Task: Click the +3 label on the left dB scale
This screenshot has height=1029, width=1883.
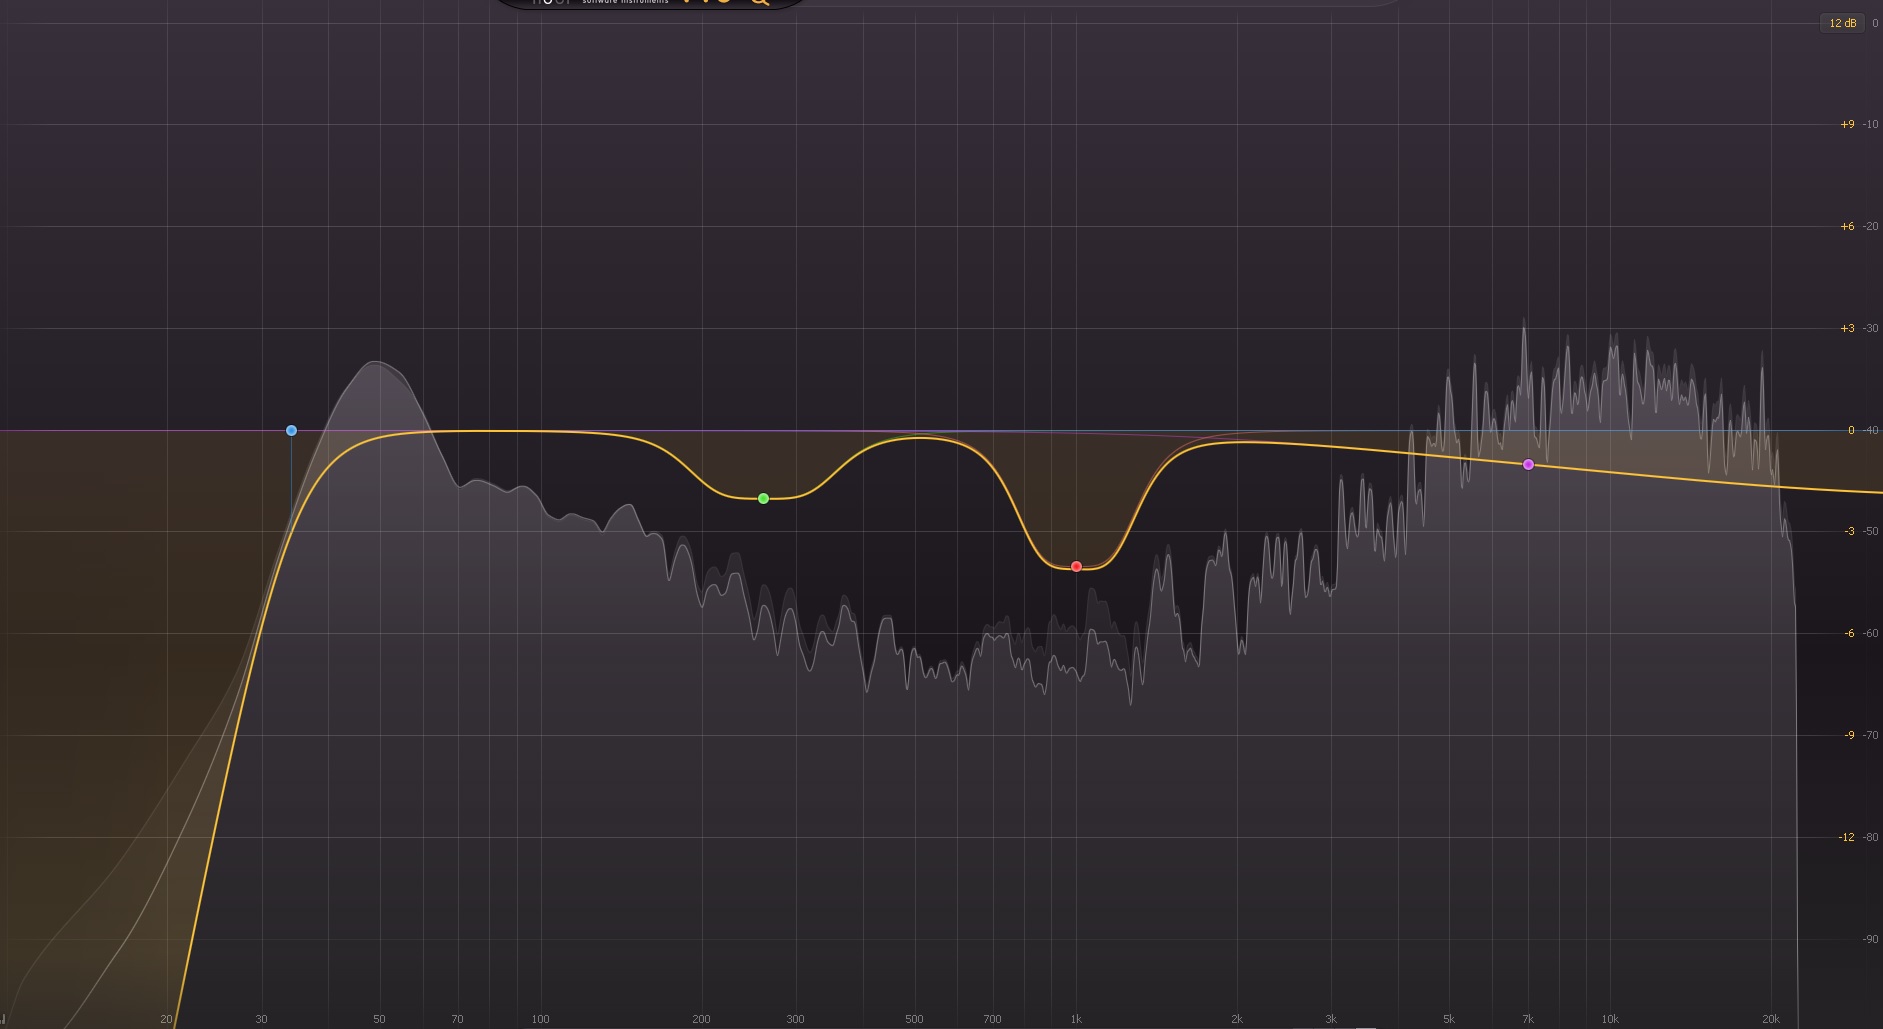Action: (1846, 327)
